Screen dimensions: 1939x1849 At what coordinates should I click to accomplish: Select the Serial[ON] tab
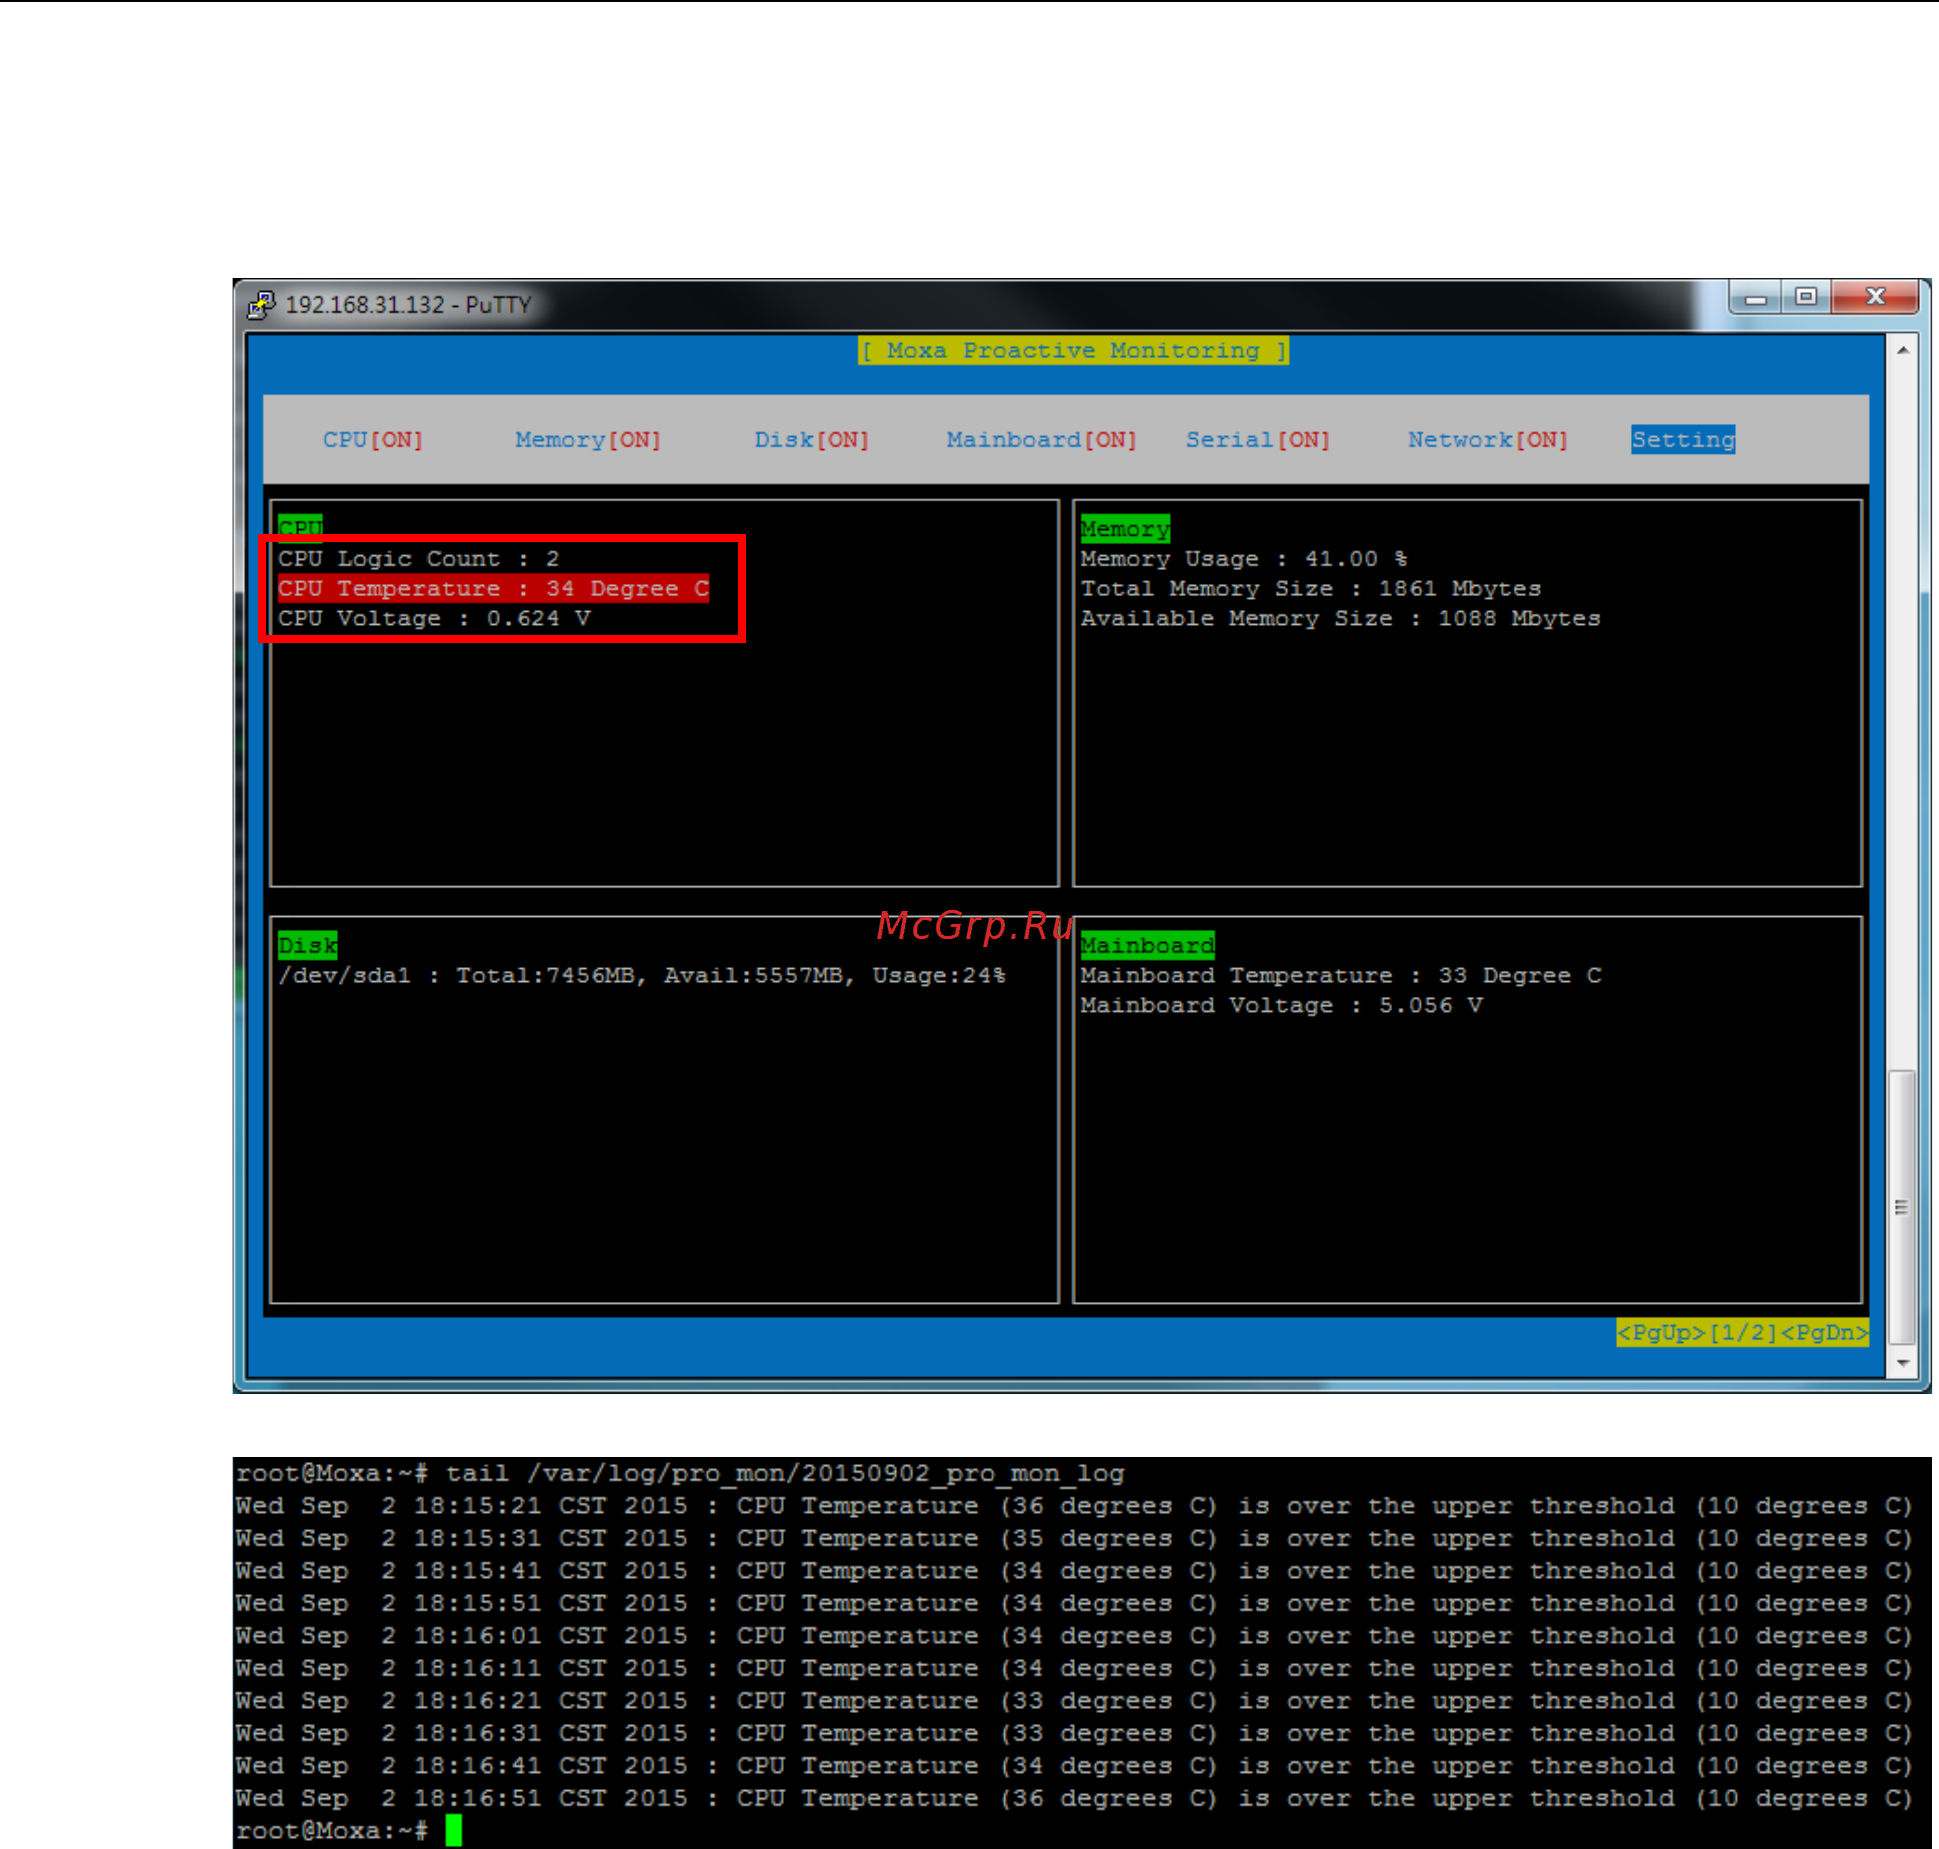[1258, 440]
